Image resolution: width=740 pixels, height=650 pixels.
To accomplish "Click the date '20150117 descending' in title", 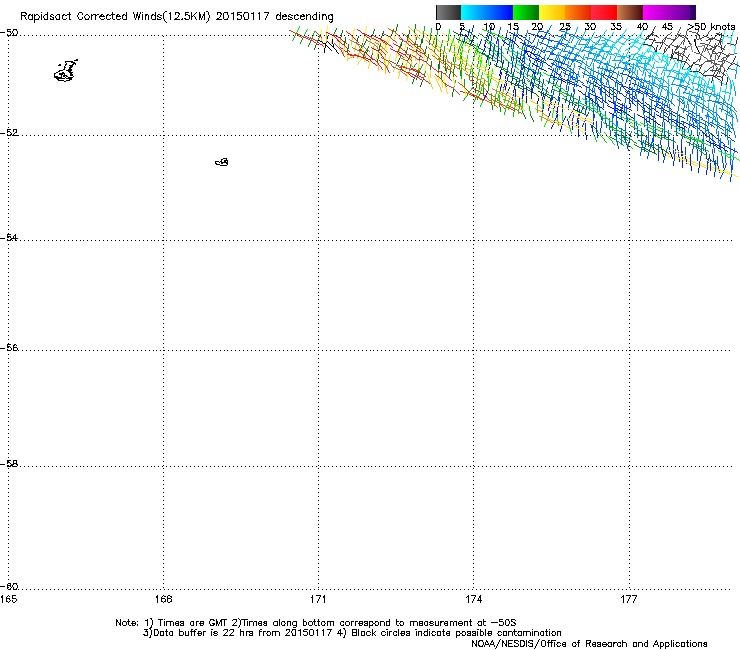I will tap(275, 17).
